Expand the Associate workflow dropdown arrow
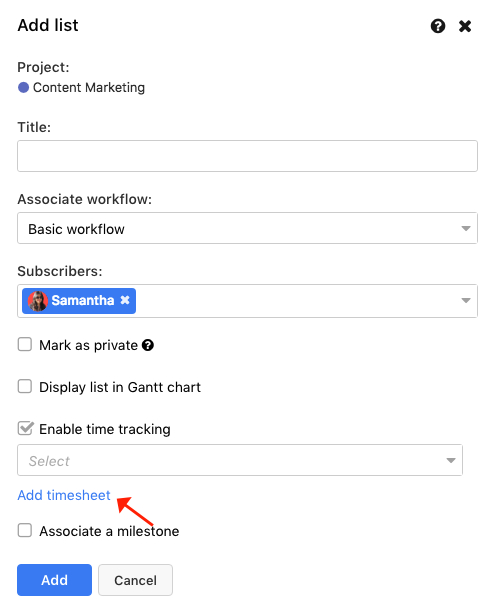 pos(465,228)
